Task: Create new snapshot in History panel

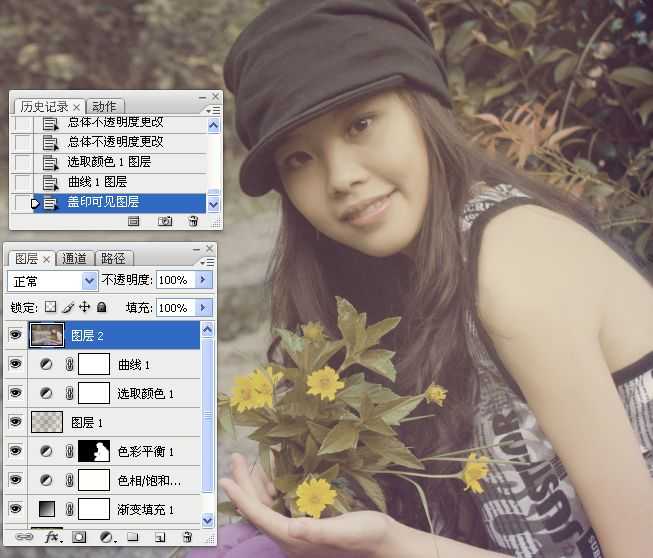Action: point(165,221)
